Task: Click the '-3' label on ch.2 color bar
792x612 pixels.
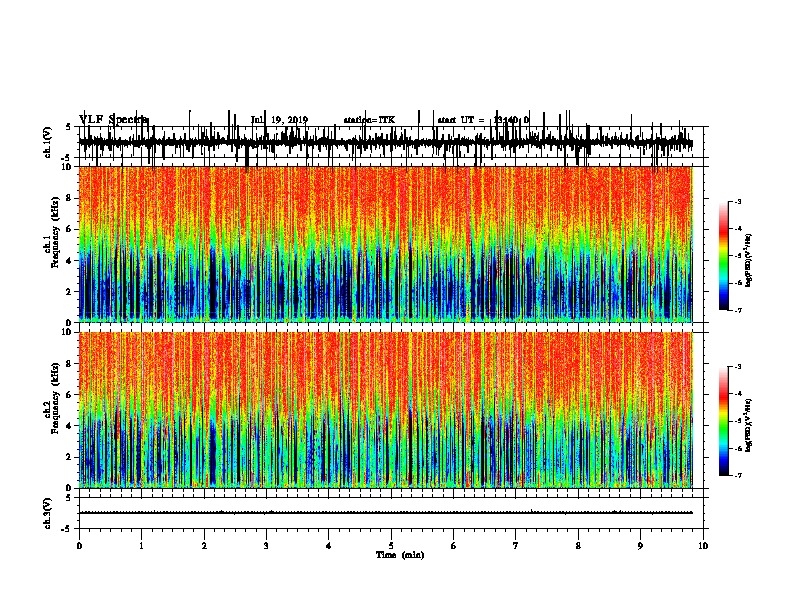Action: (x=738, y=367)
